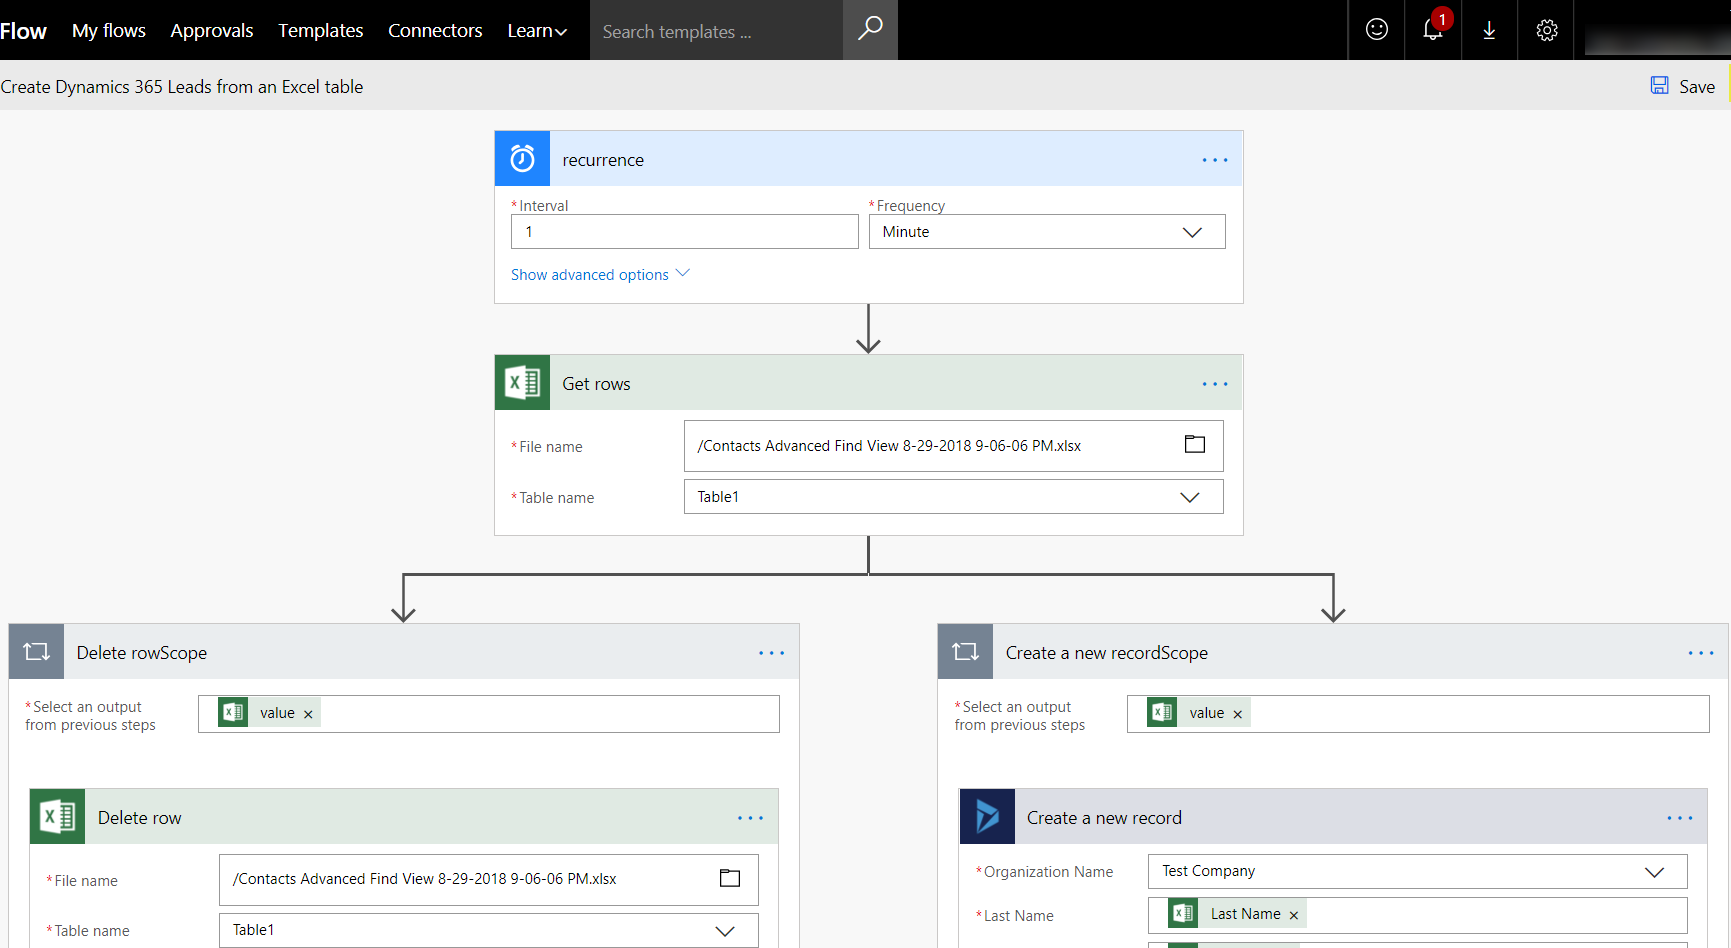
Task: Click the Search templates field
Action: point(716,30)
